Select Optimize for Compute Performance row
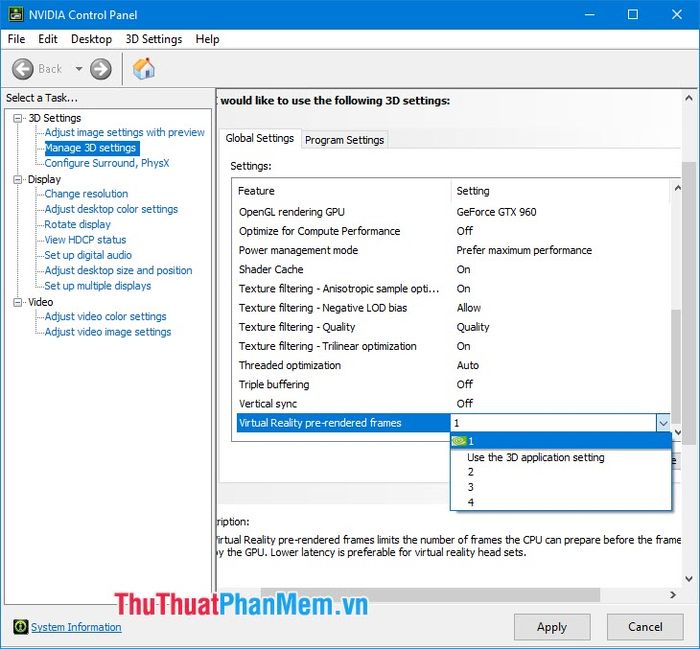 (x=453, y=231)
